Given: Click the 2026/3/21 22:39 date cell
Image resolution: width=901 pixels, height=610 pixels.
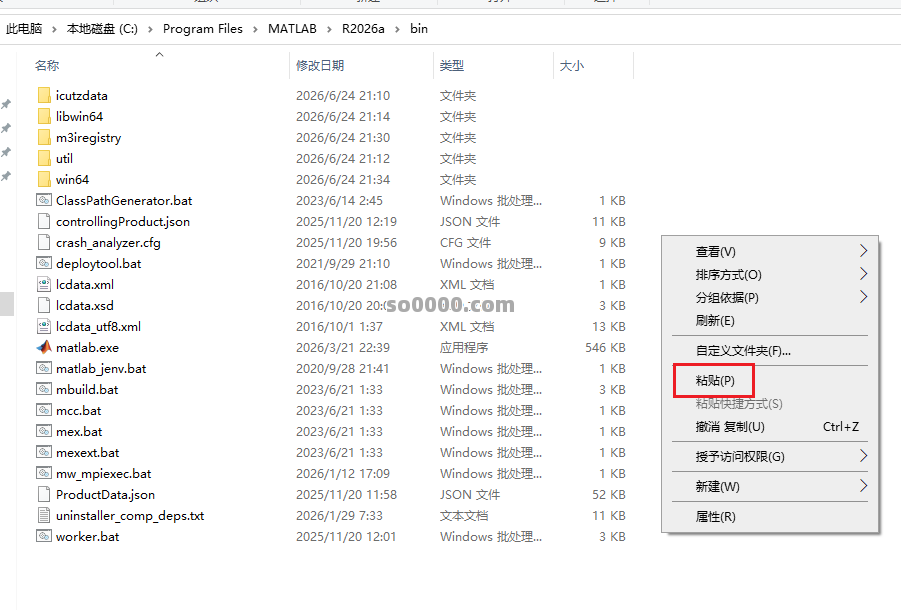Looking at the screenshot, I should tap(343, 348).
